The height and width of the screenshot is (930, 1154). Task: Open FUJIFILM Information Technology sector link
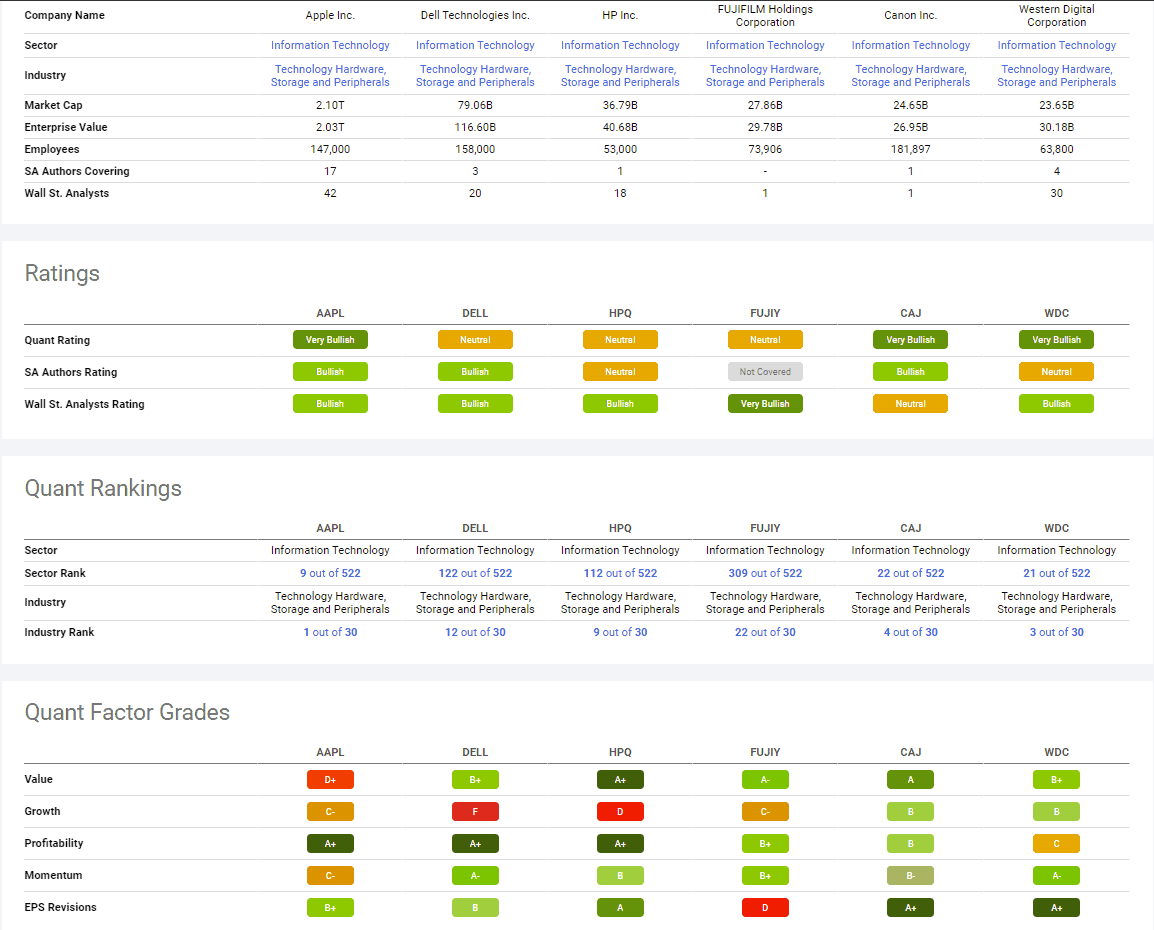(765, 45)
